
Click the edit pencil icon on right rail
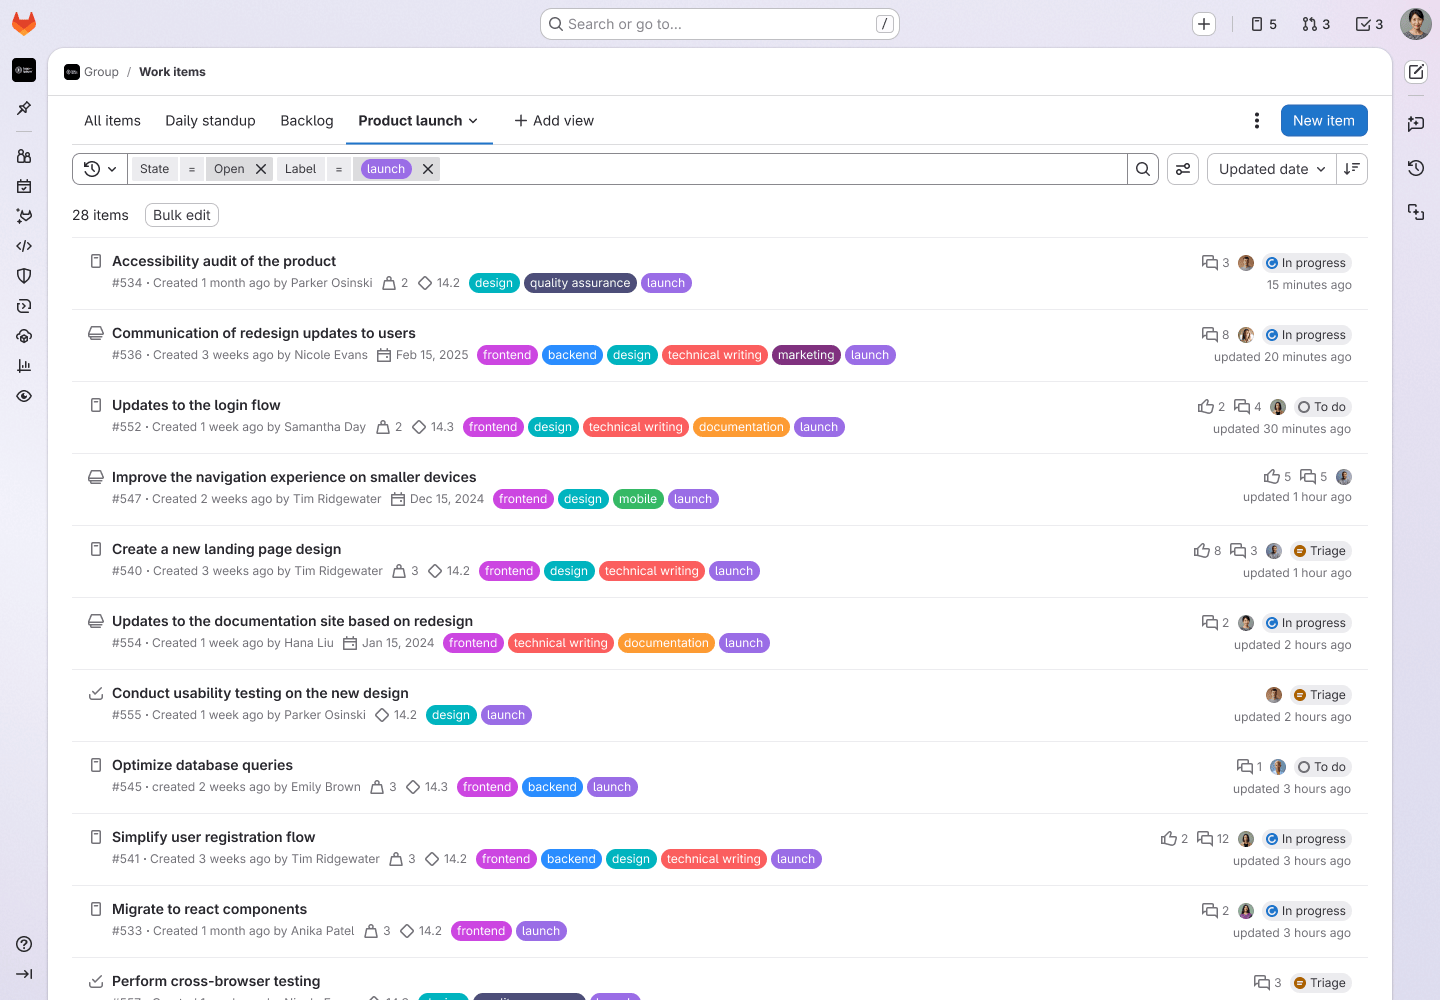(1416, 72)
